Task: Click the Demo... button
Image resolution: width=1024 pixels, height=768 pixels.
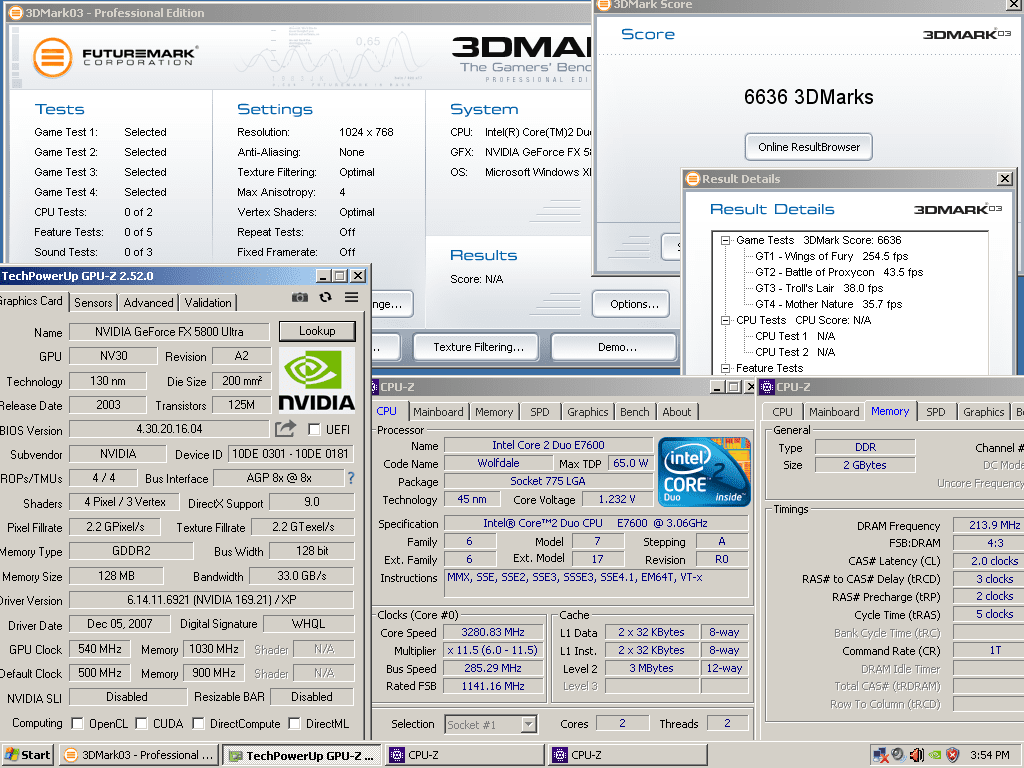Action: pos(614,347)
